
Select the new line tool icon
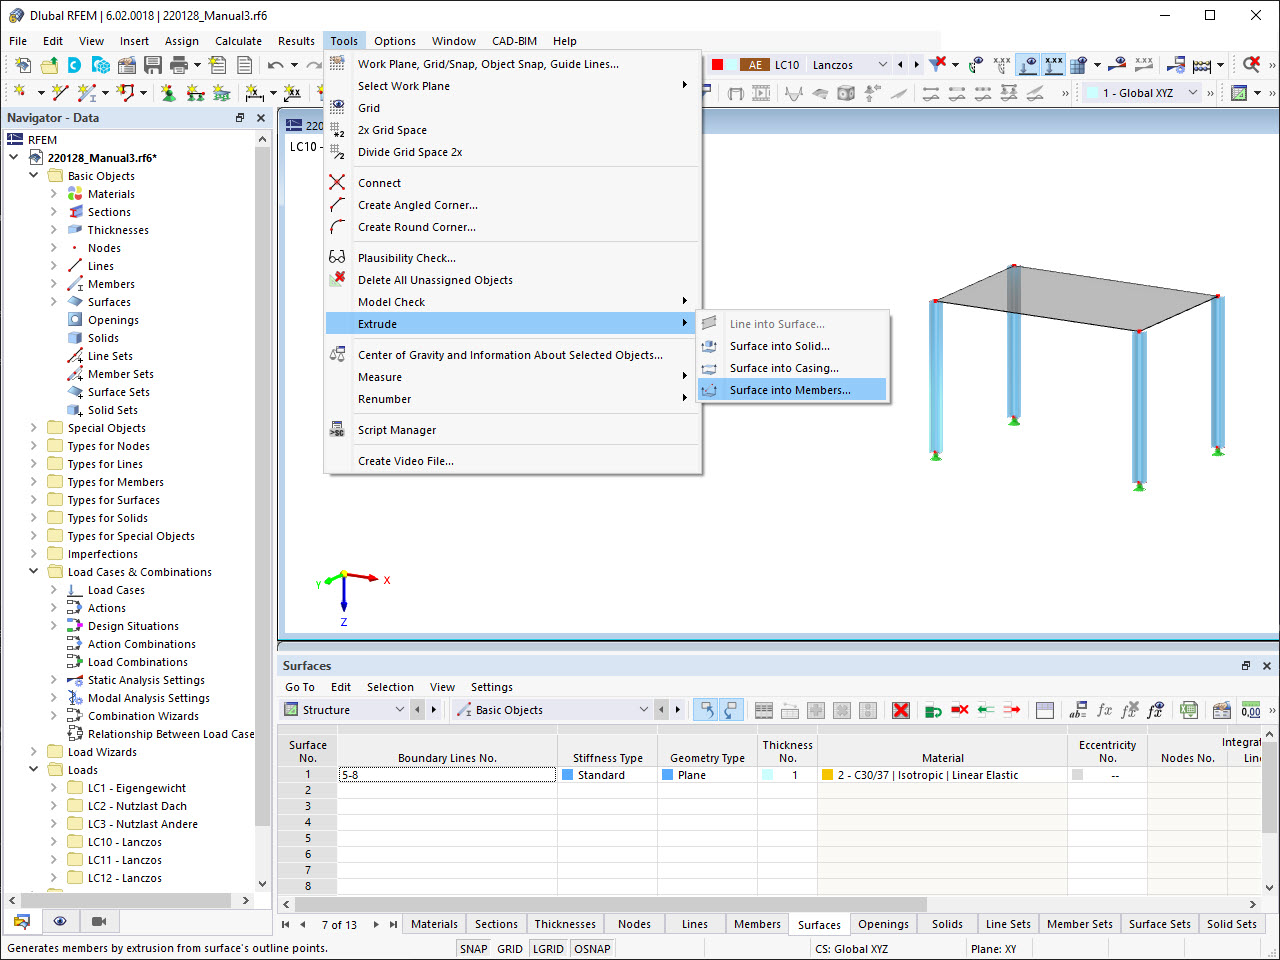tap(60, 93)
